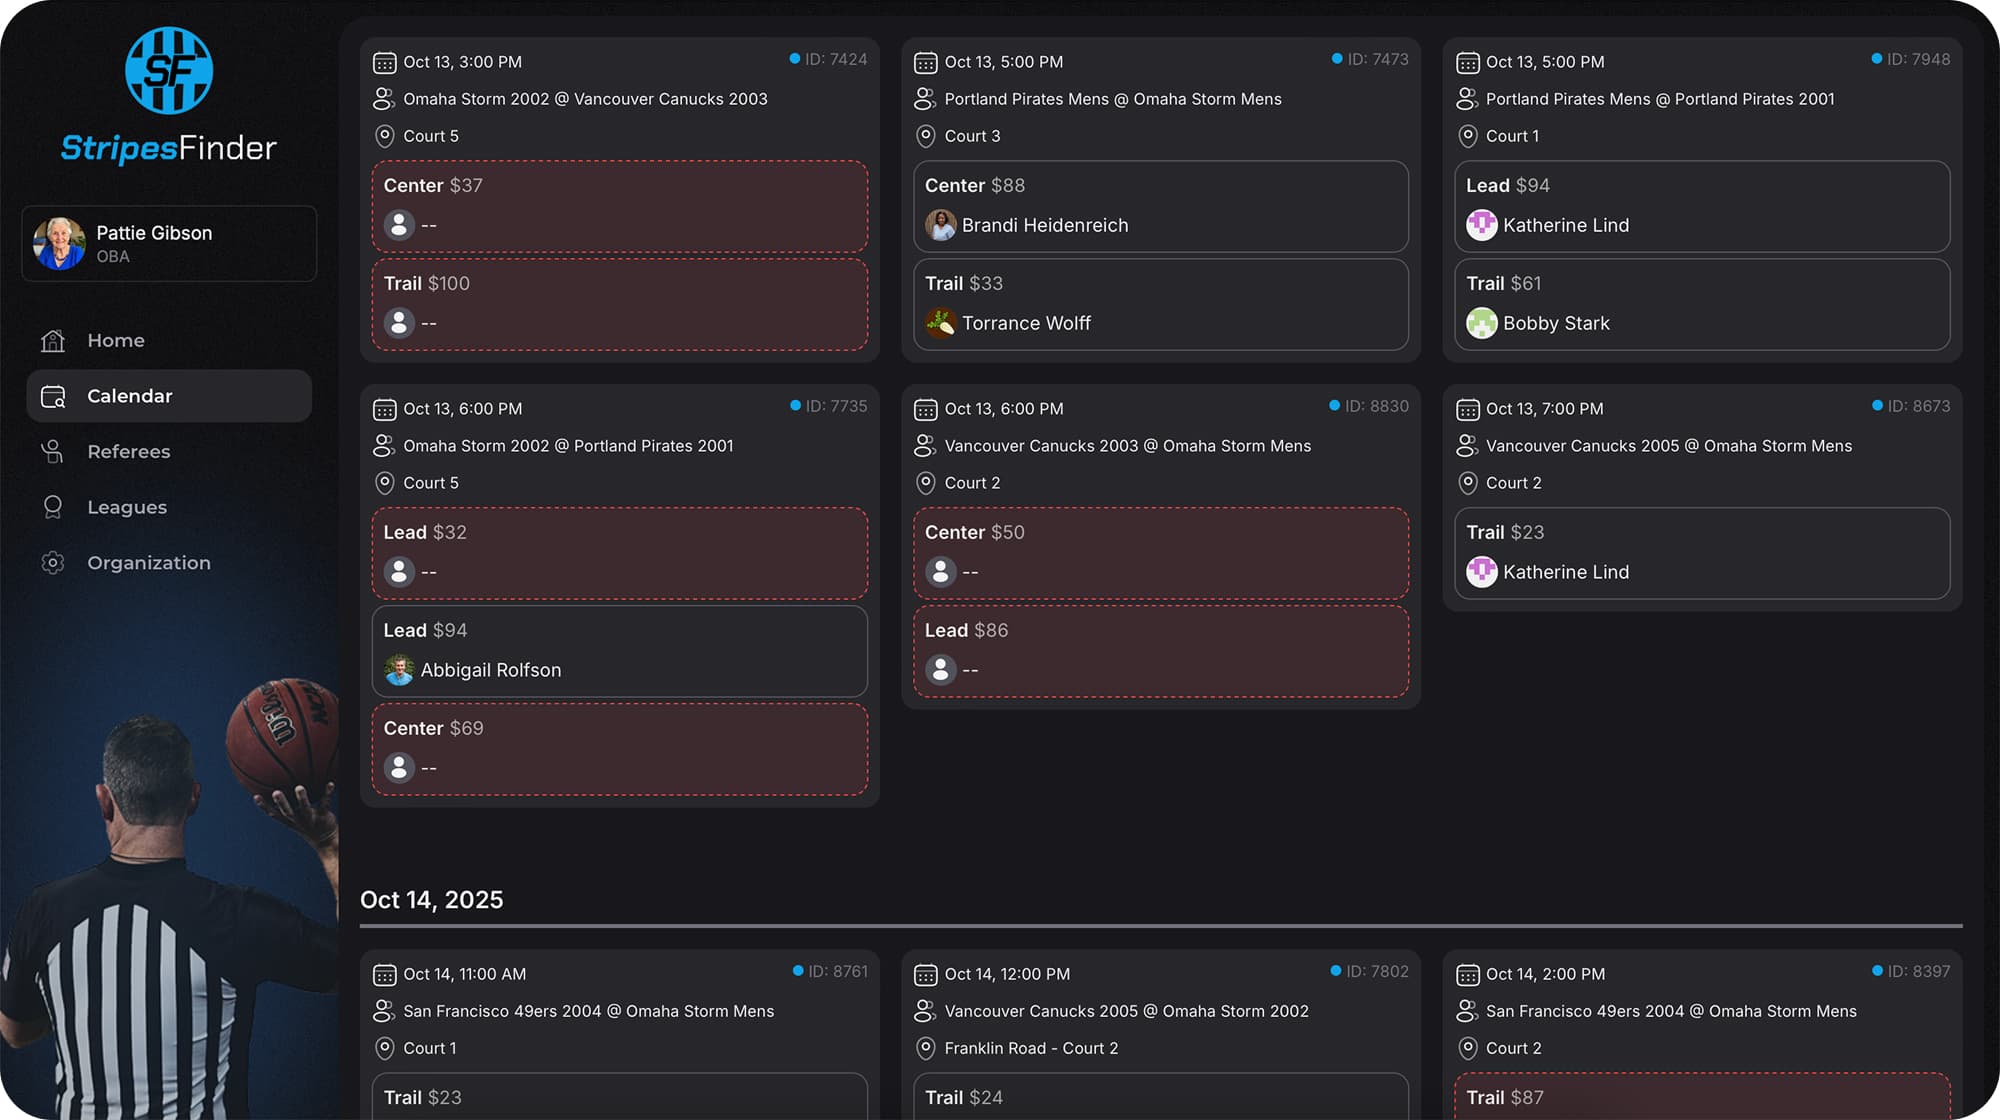
Task: Select the Leagues ribbon icon
Action: 52,507
